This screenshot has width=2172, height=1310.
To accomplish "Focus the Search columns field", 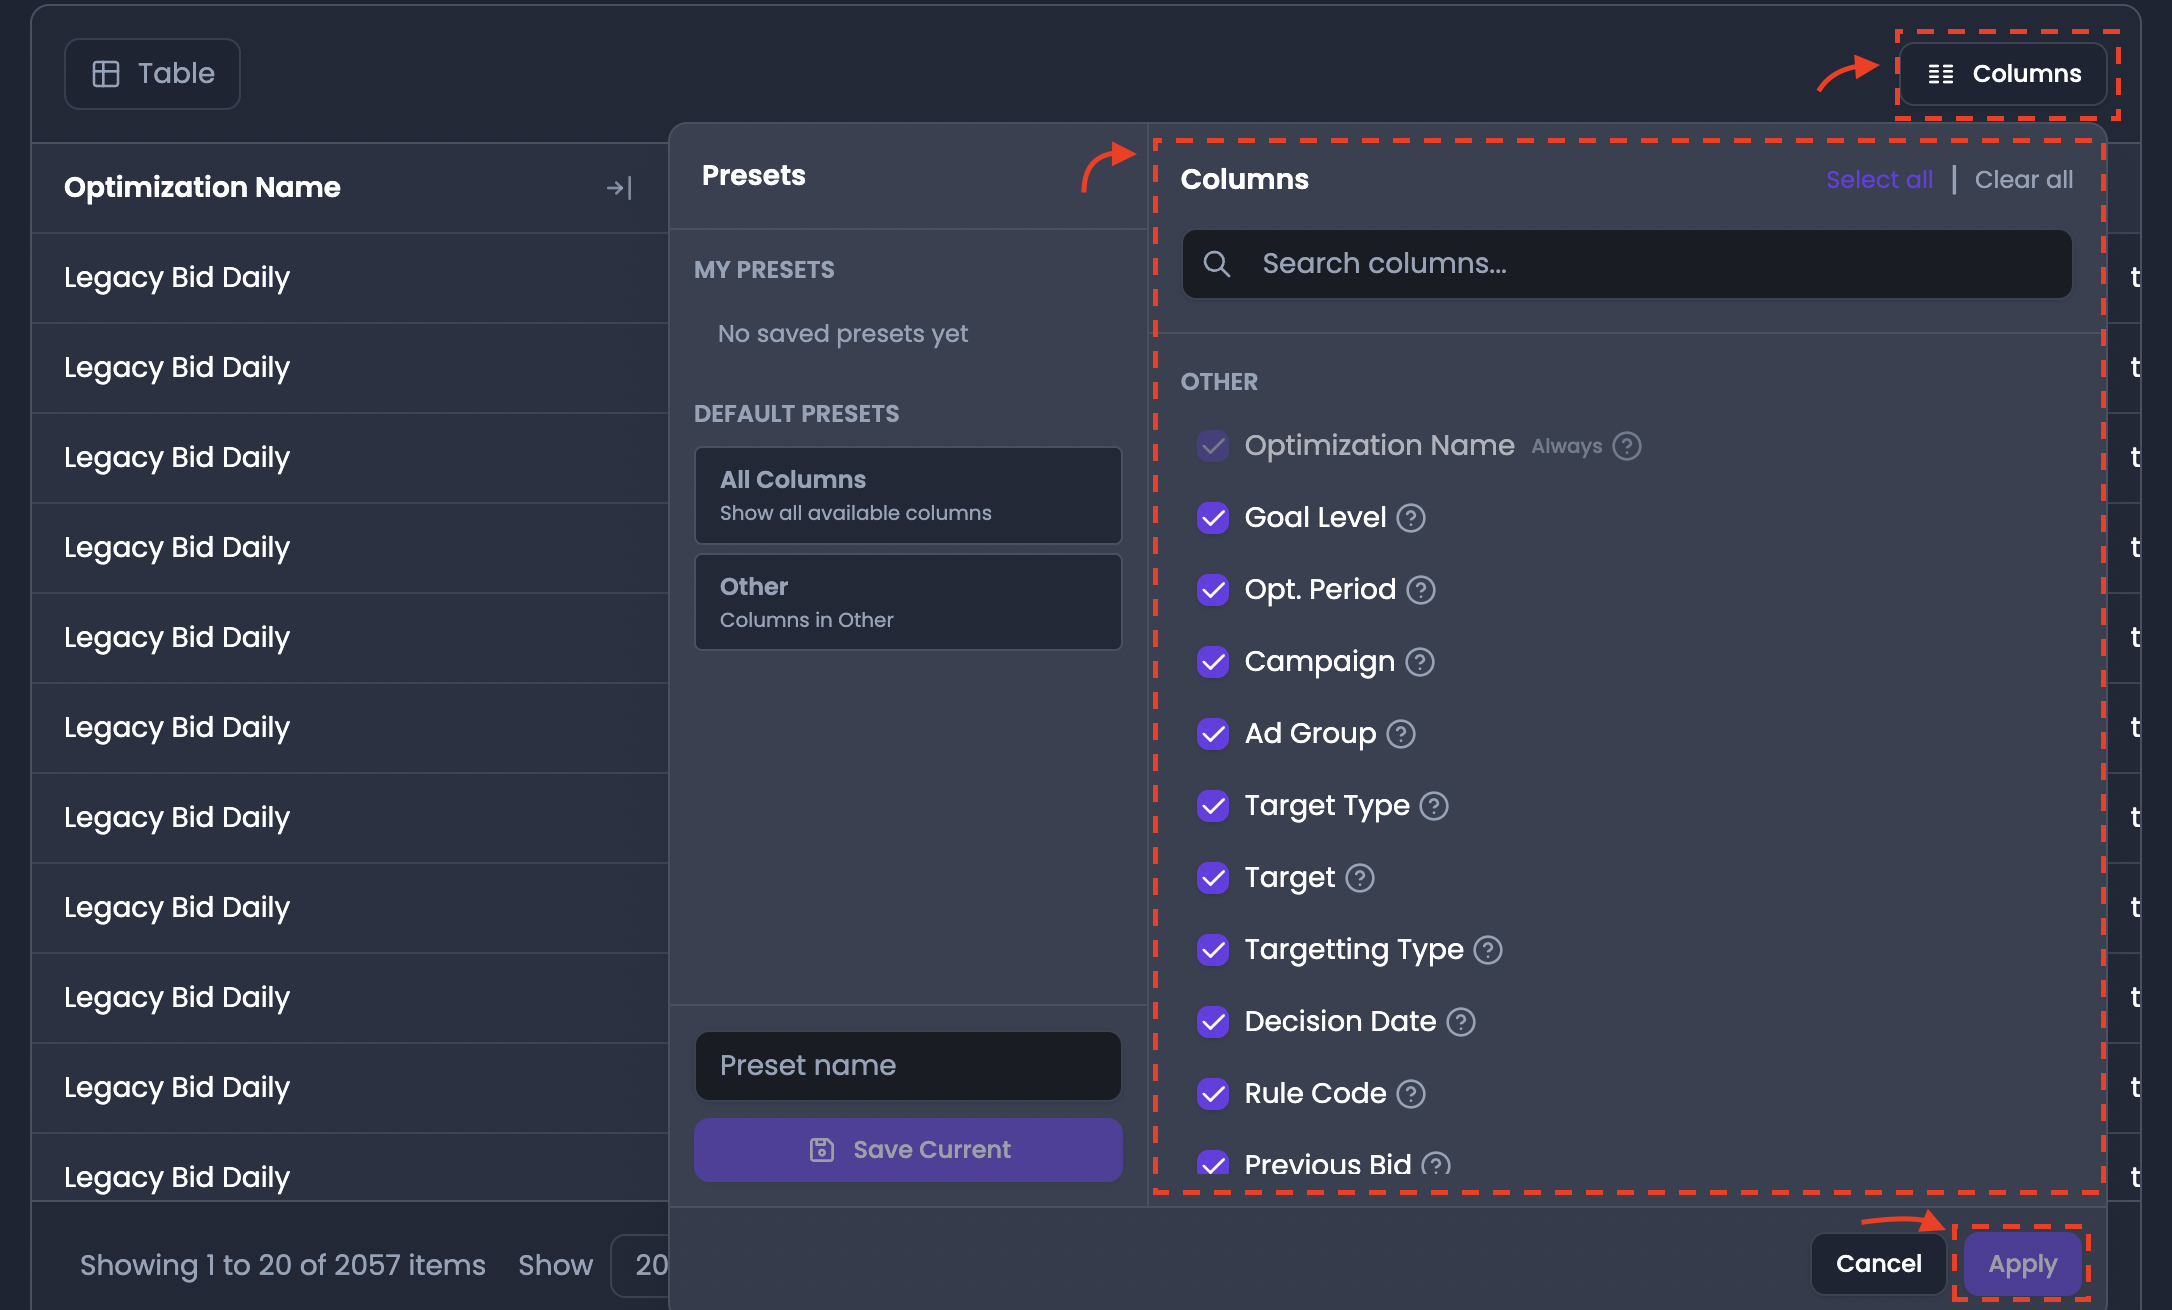I will (x=1627, y=264).
